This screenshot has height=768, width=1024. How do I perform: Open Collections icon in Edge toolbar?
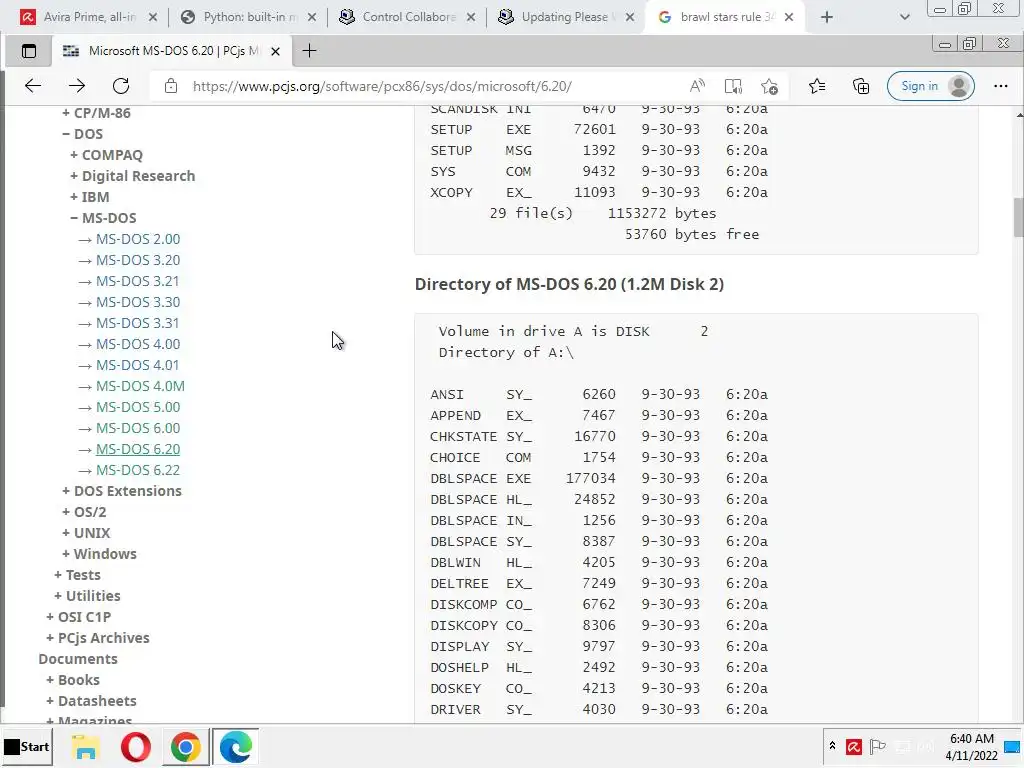point(861,86)
